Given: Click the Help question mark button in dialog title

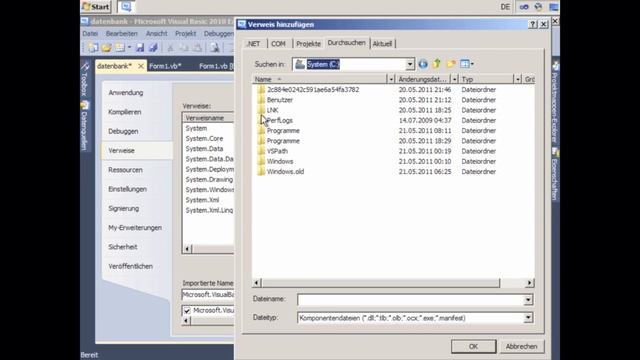Looking at the screenshot, I should 533,24.
